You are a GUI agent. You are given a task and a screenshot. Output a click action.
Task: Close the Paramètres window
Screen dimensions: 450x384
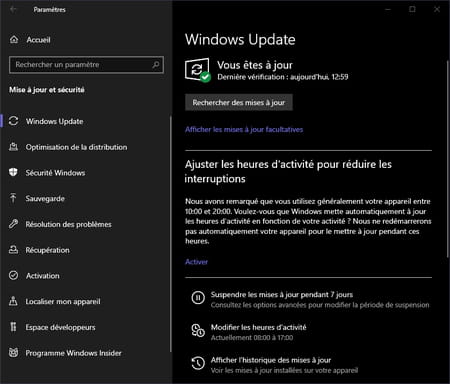437,9
